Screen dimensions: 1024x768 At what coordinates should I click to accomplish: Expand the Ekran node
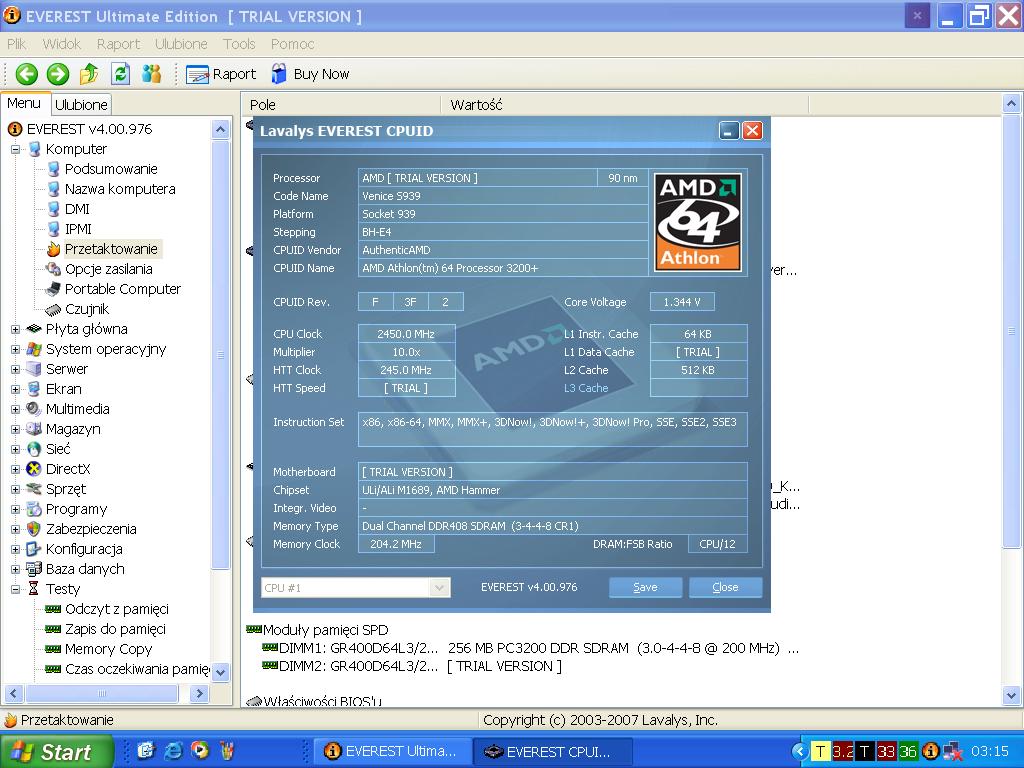[x=15, y=389]
